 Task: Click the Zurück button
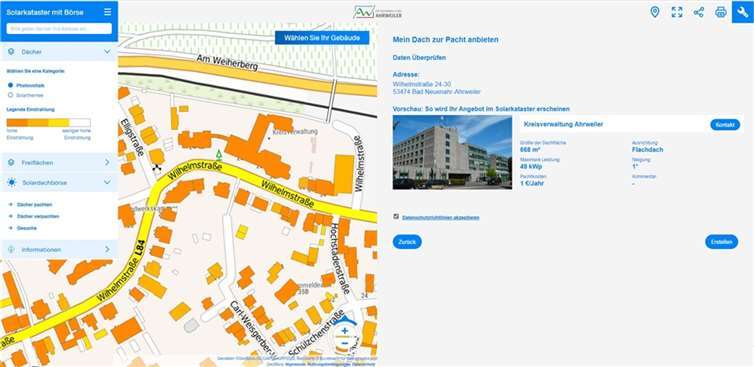[407, 242]
